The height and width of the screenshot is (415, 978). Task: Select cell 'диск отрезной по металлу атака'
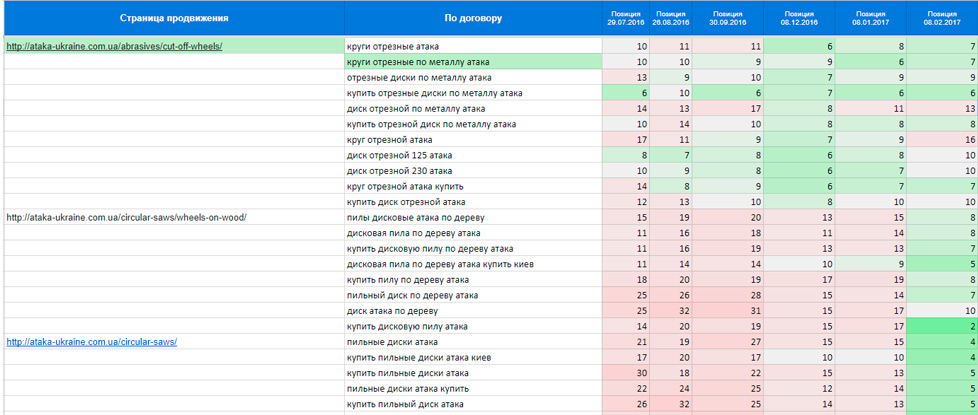[x=473, y=109]
